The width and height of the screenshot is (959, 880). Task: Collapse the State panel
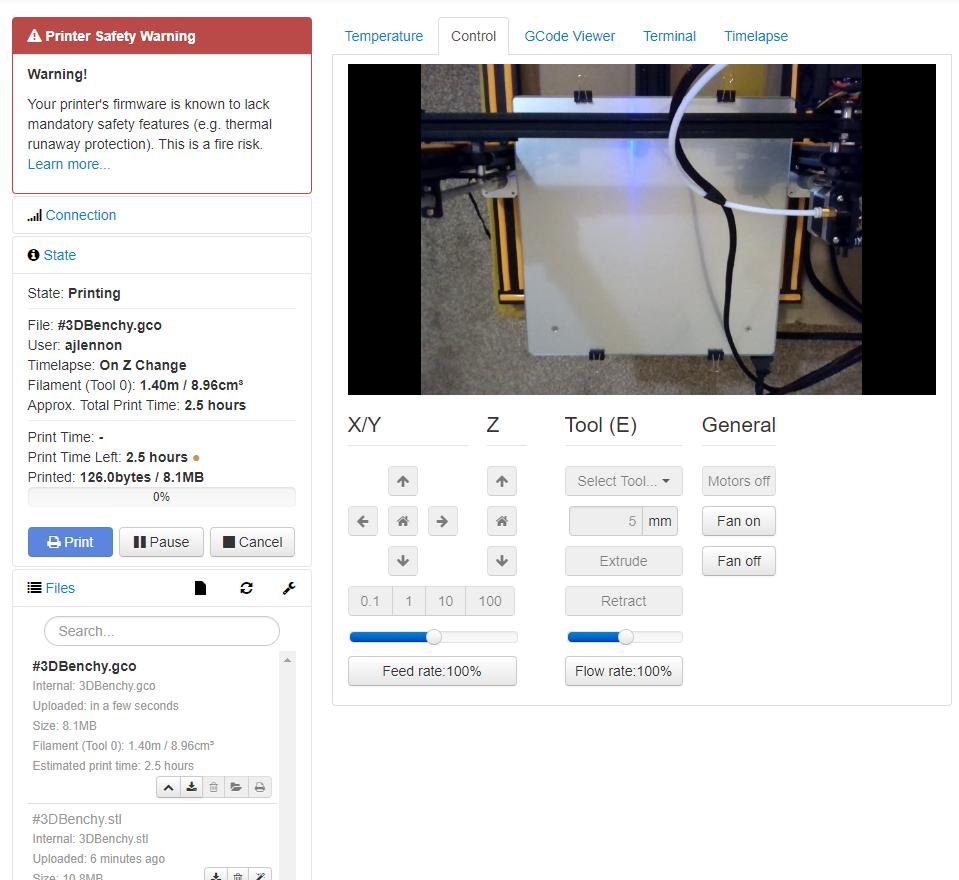[60, 255]
